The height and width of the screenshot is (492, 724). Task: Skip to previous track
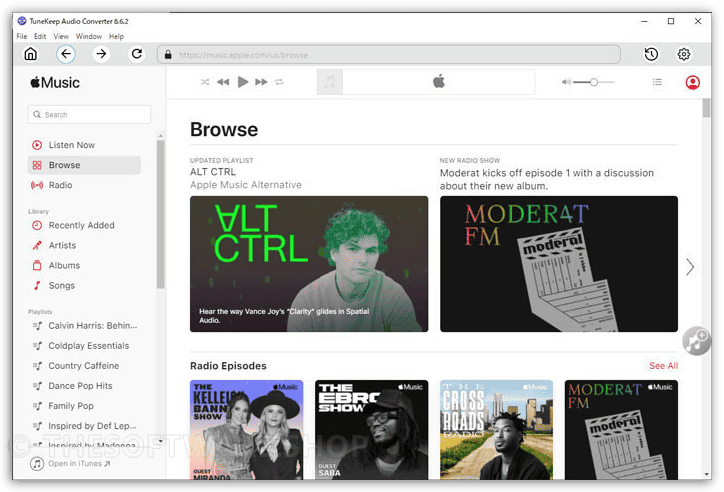223,82
